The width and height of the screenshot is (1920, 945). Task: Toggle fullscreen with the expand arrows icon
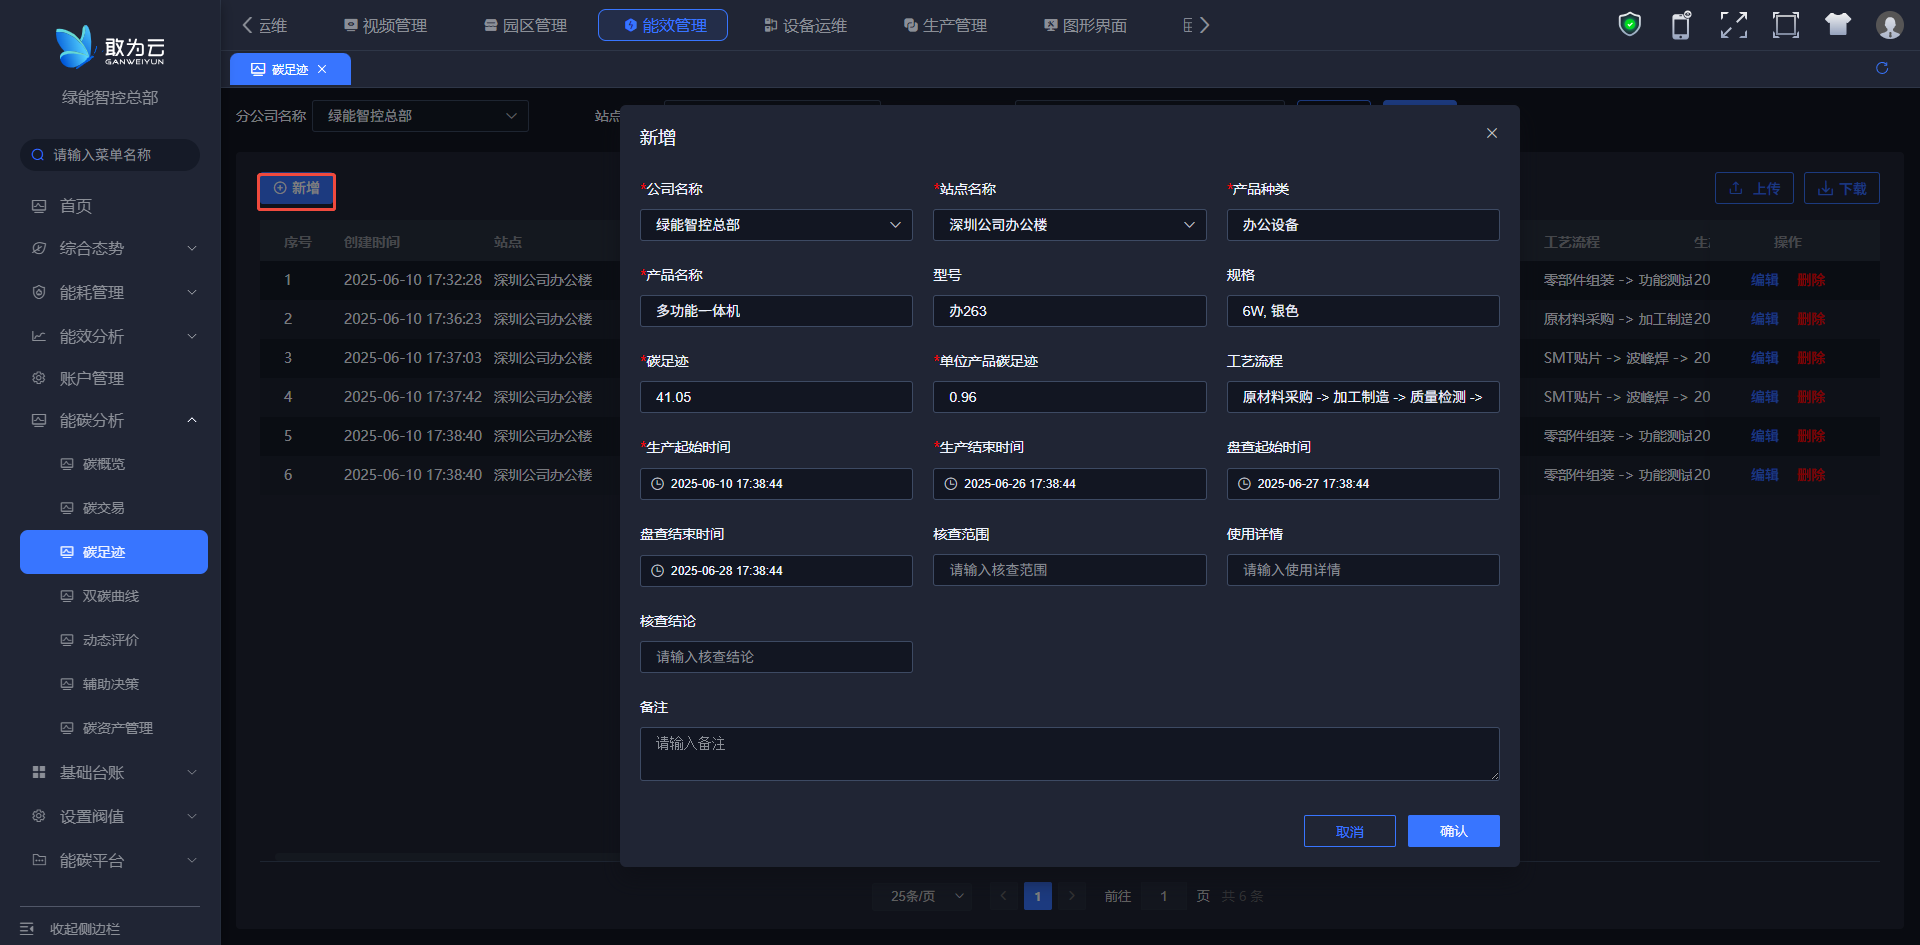1733,25
